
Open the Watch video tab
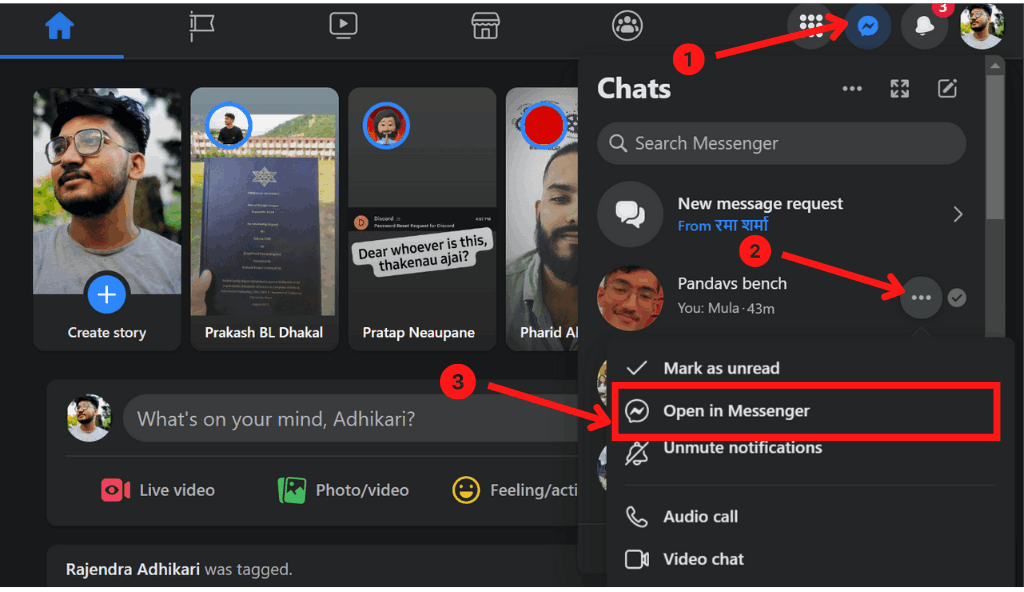pyautogui.click(x=344, y=25)
